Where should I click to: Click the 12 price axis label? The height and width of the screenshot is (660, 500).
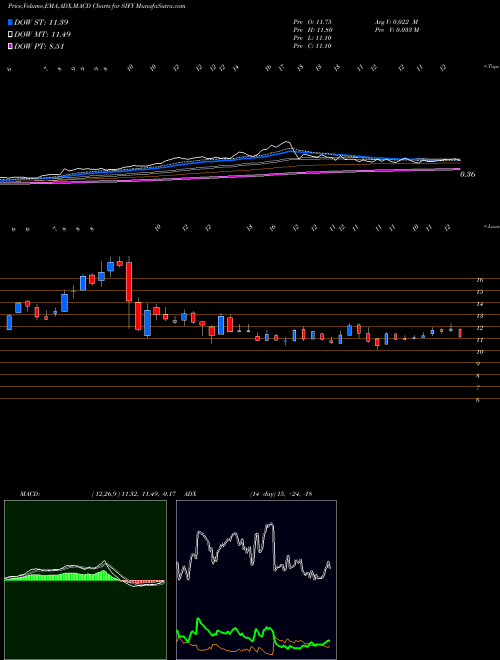[479, 327]
